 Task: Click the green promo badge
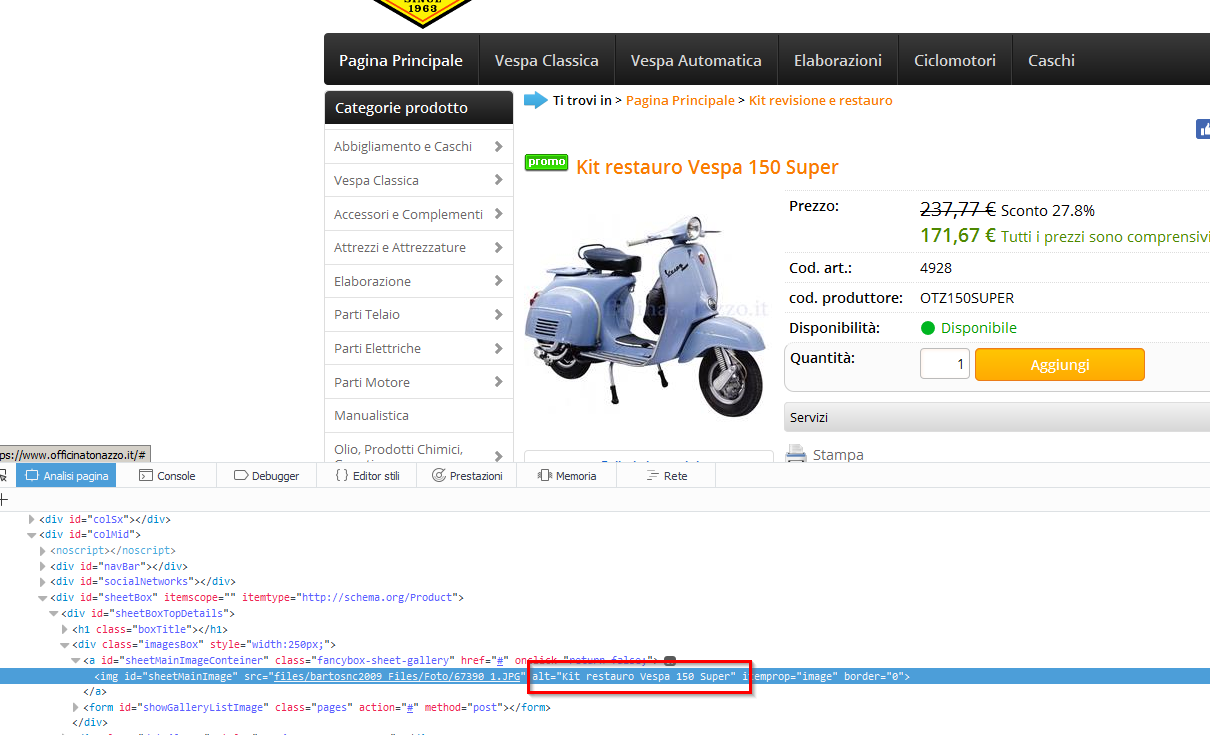pos(546,162)
